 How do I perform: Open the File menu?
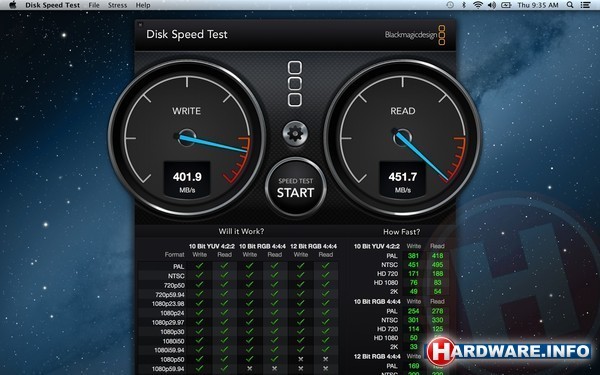(94, 5)
